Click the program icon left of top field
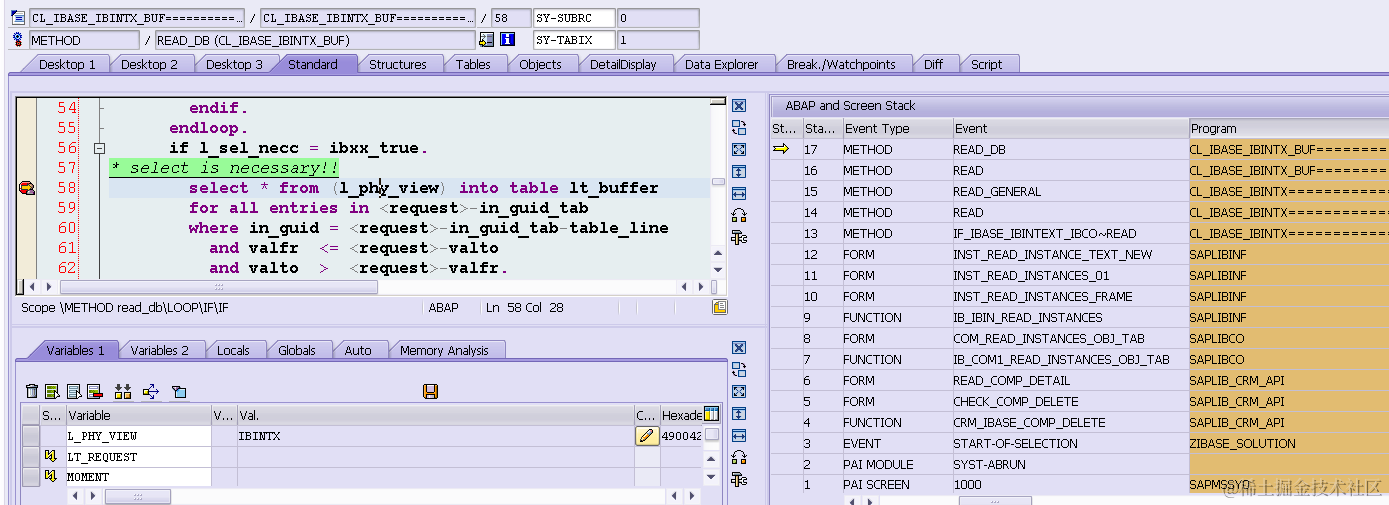 17,18
